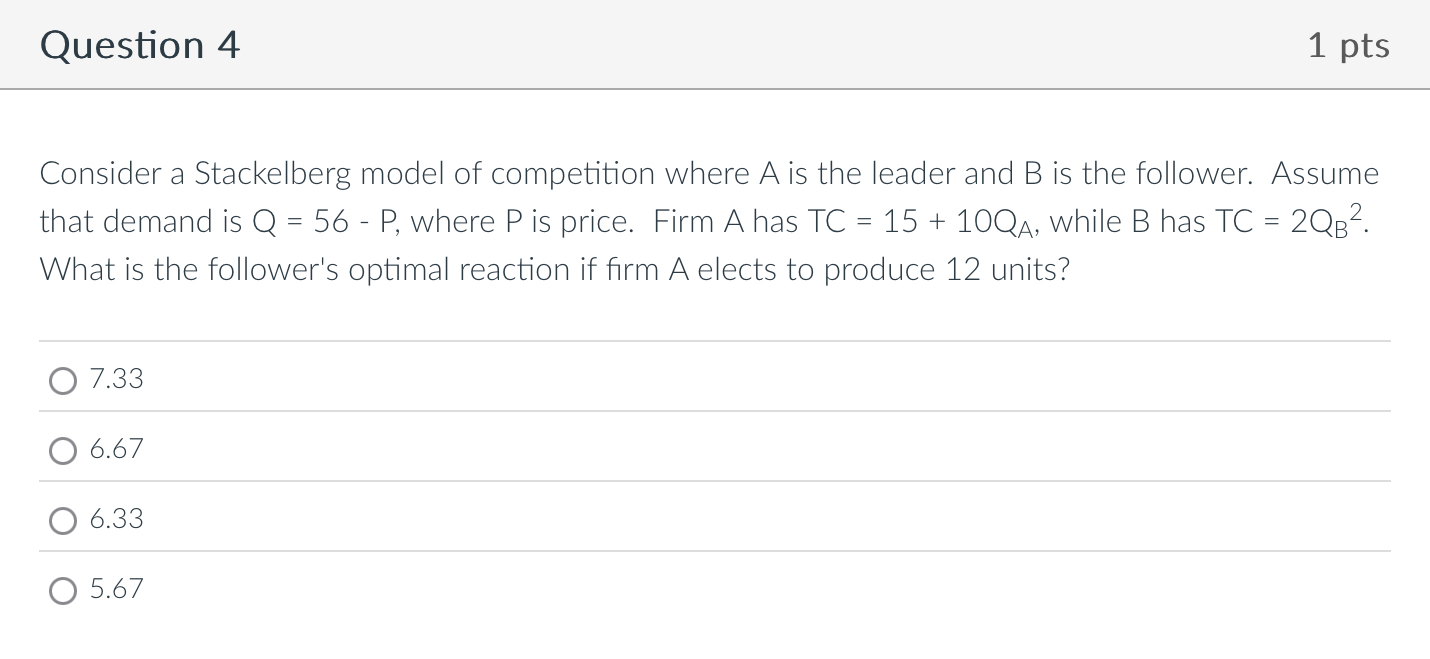The width and height of the screenshot is (1430, 659).
Task: Click the 7.33 answer label text
Action: [x=117, y=379]
